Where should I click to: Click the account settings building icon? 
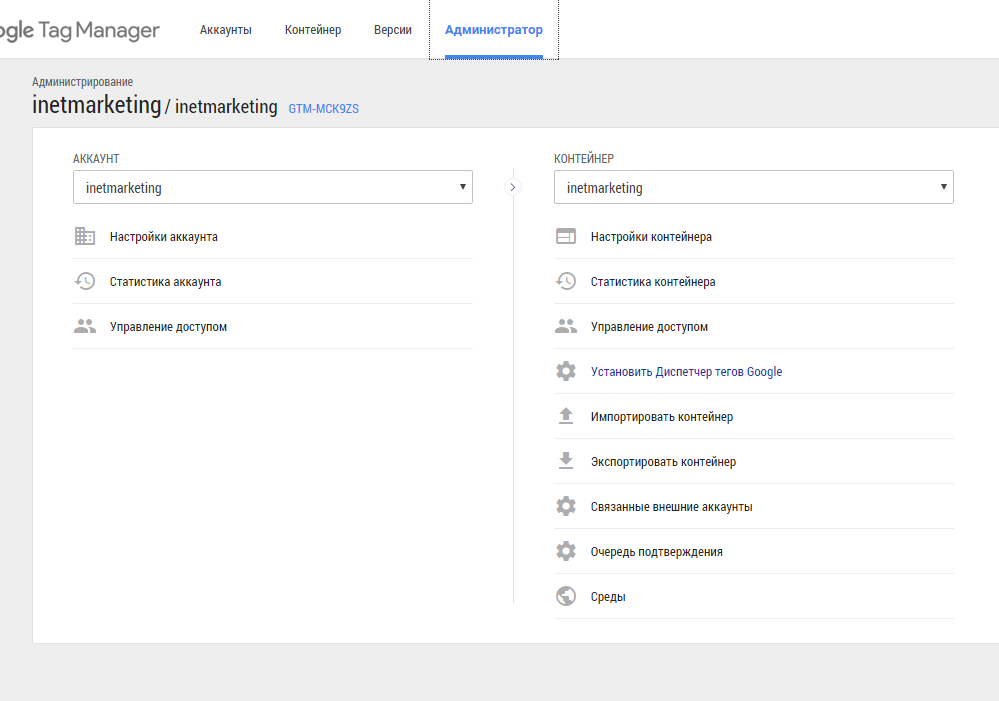coord(85,236)
